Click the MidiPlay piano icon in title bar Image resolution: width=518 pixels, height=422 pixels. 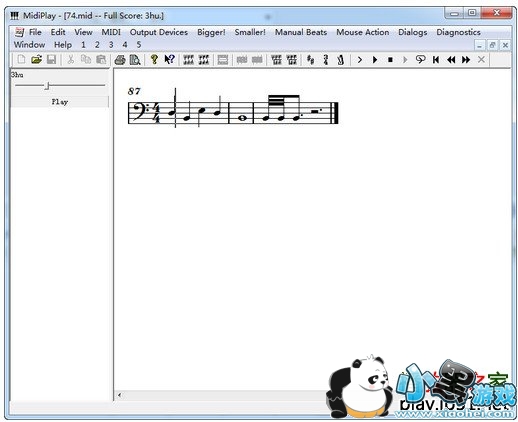pos(14,16)
